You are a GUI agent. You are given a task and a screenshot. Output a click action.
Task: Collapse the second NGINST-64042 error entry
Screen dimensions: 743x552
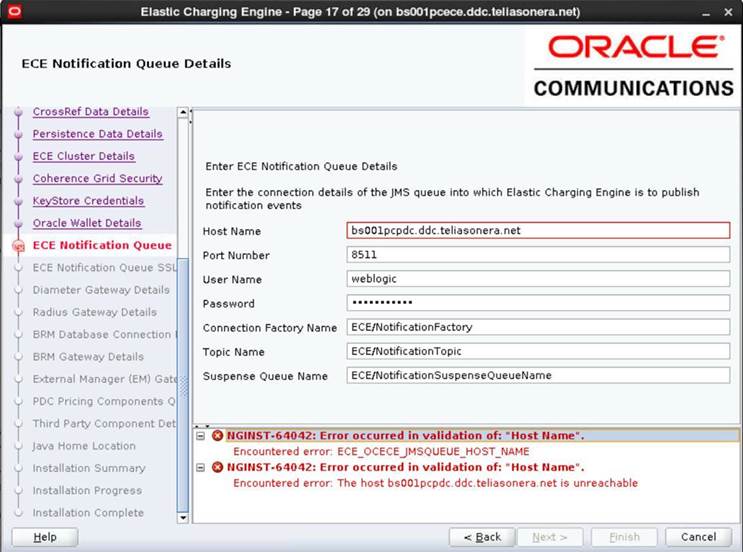point(201,468)
